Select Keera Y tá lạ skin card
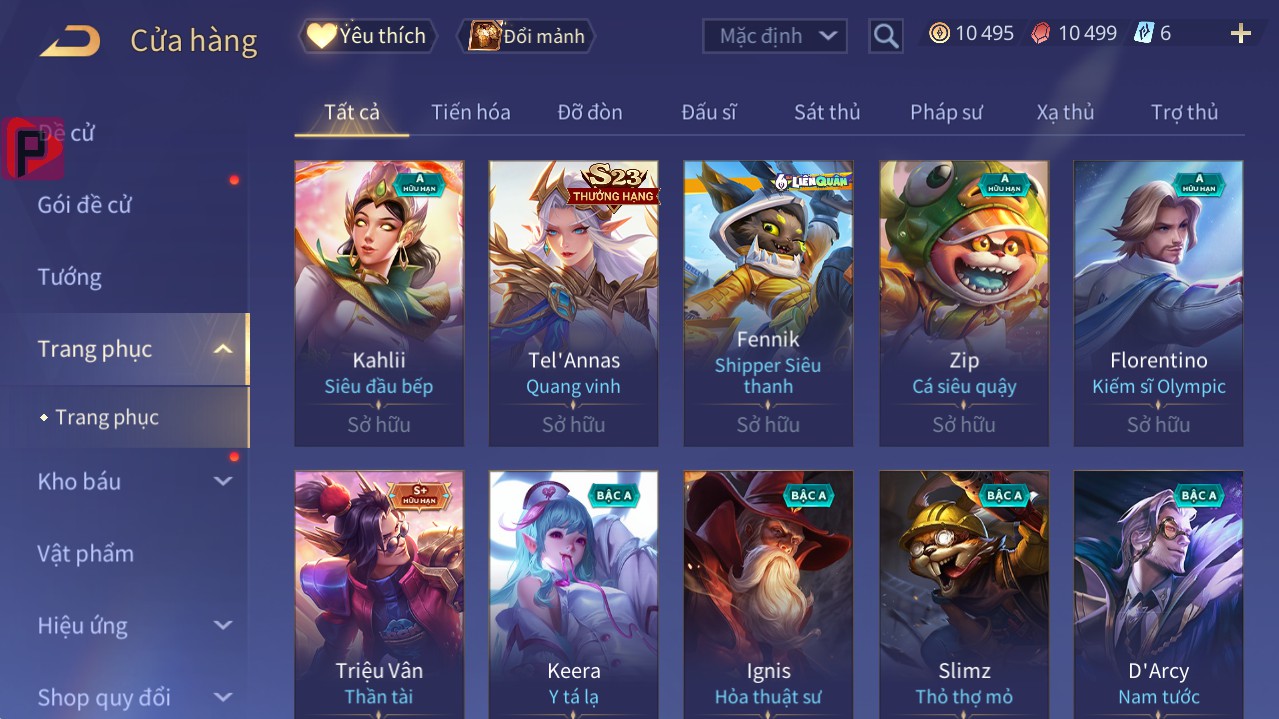Image resolution: width=1279 pixels, height=719 pixels. pos(573,594)
